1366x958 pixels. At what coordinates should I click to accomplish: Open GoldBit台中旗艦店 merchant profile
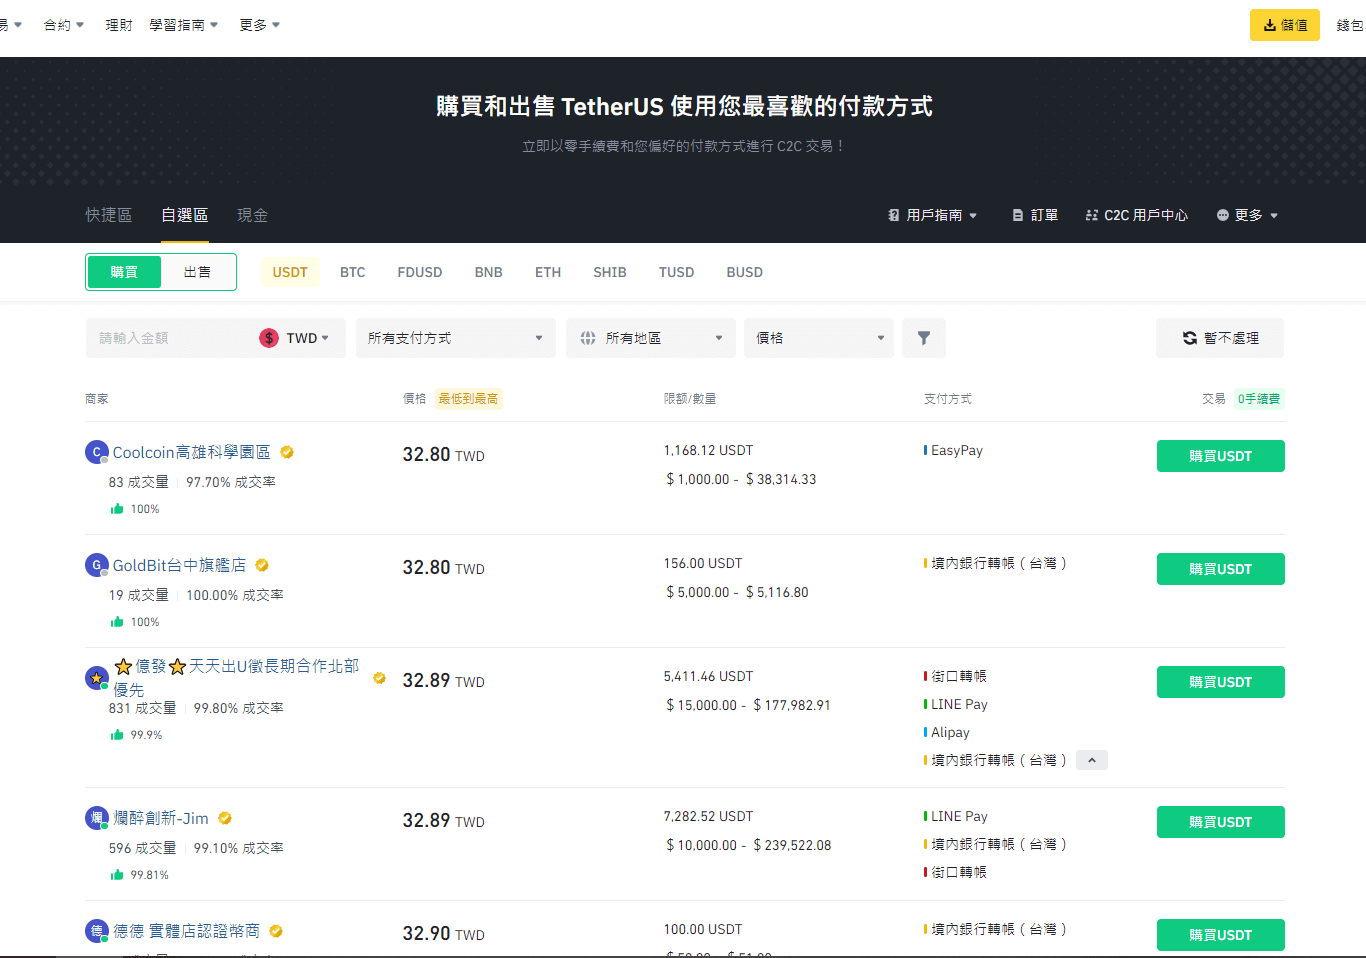179,565
